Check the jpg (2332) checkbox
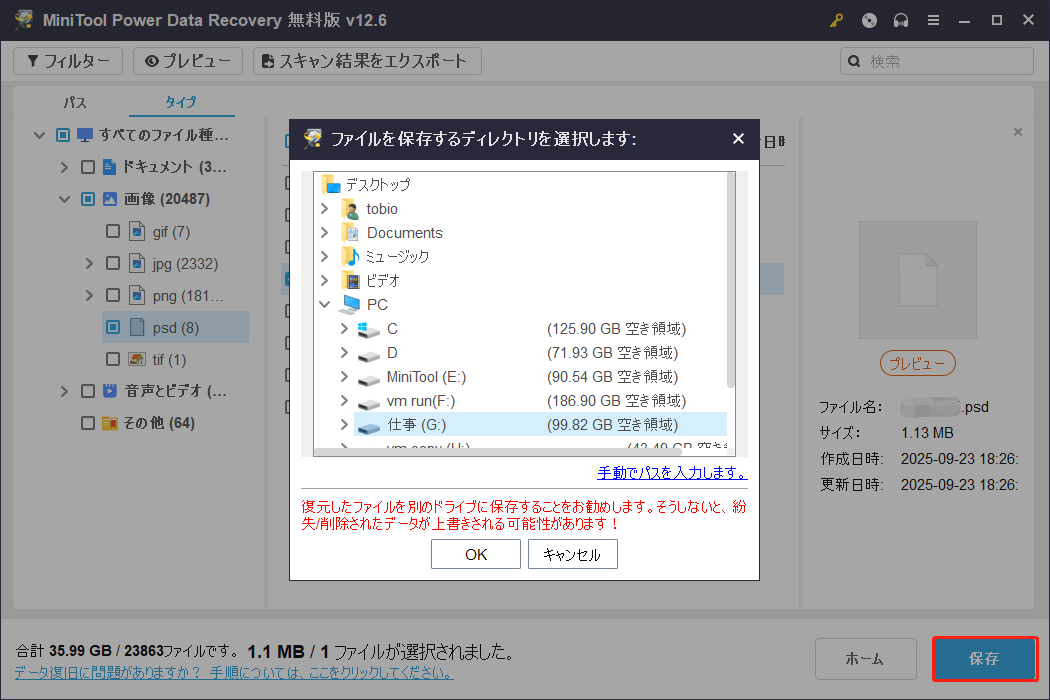The width and height of the screenshot is (1050, 700). [113, 262]
